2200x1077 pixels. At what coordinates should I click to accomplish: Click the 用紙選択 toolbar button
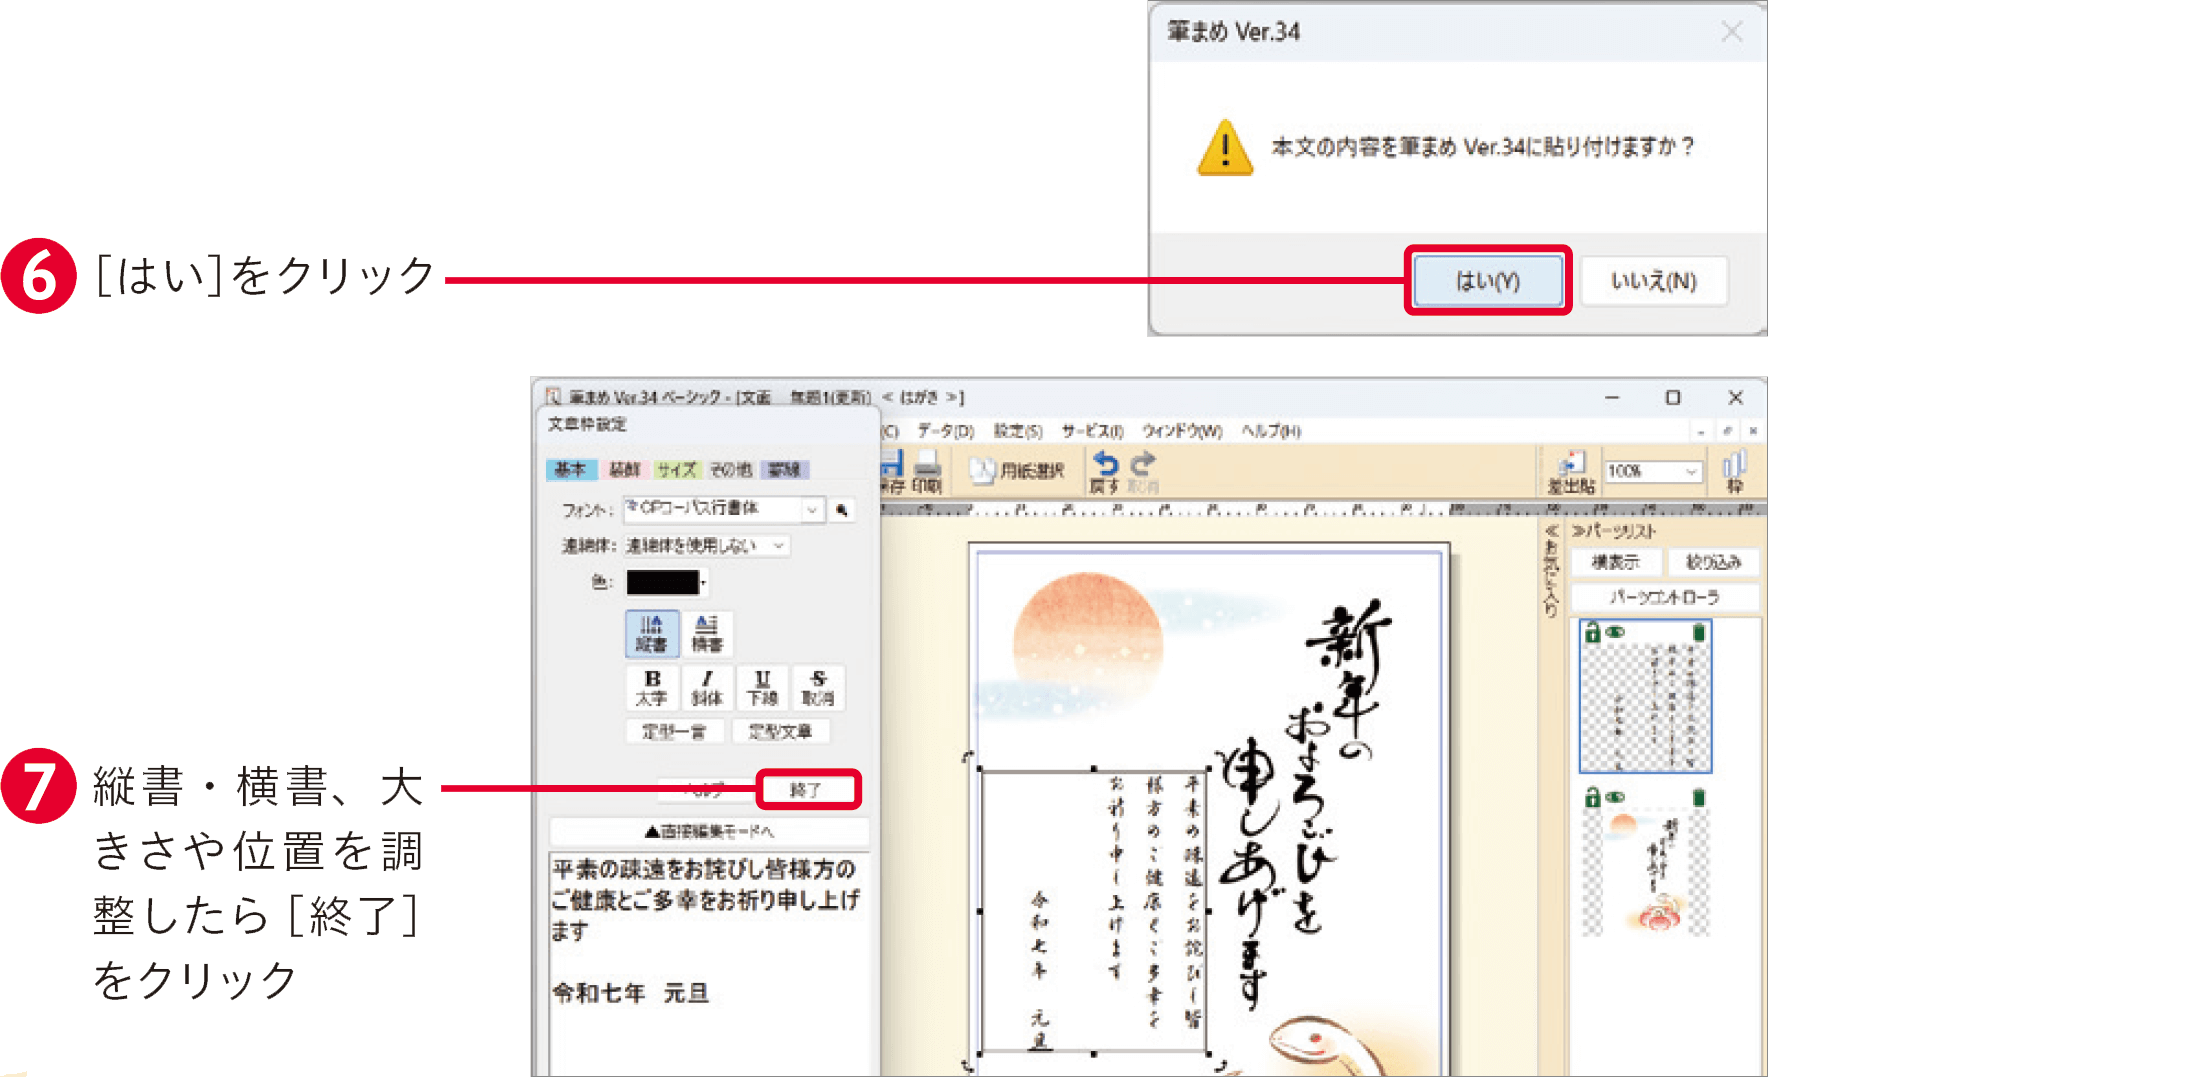click(1019, 471)
